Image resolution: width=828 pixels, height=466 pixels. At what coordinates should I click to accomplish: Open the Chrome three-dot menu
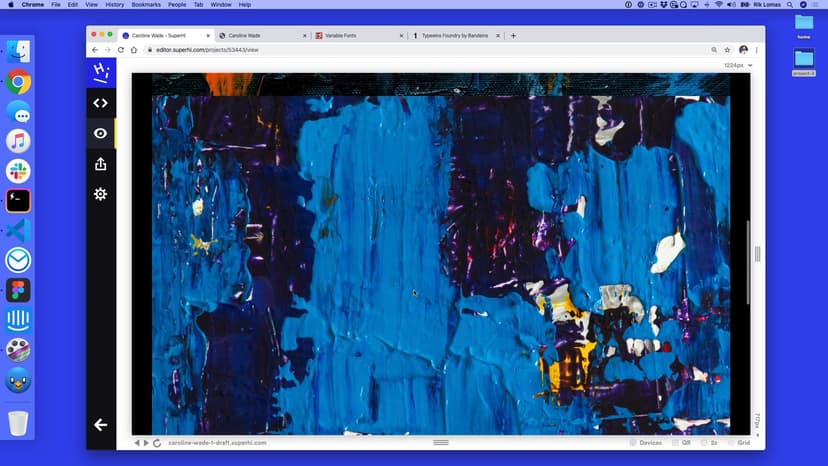[757, 49]
